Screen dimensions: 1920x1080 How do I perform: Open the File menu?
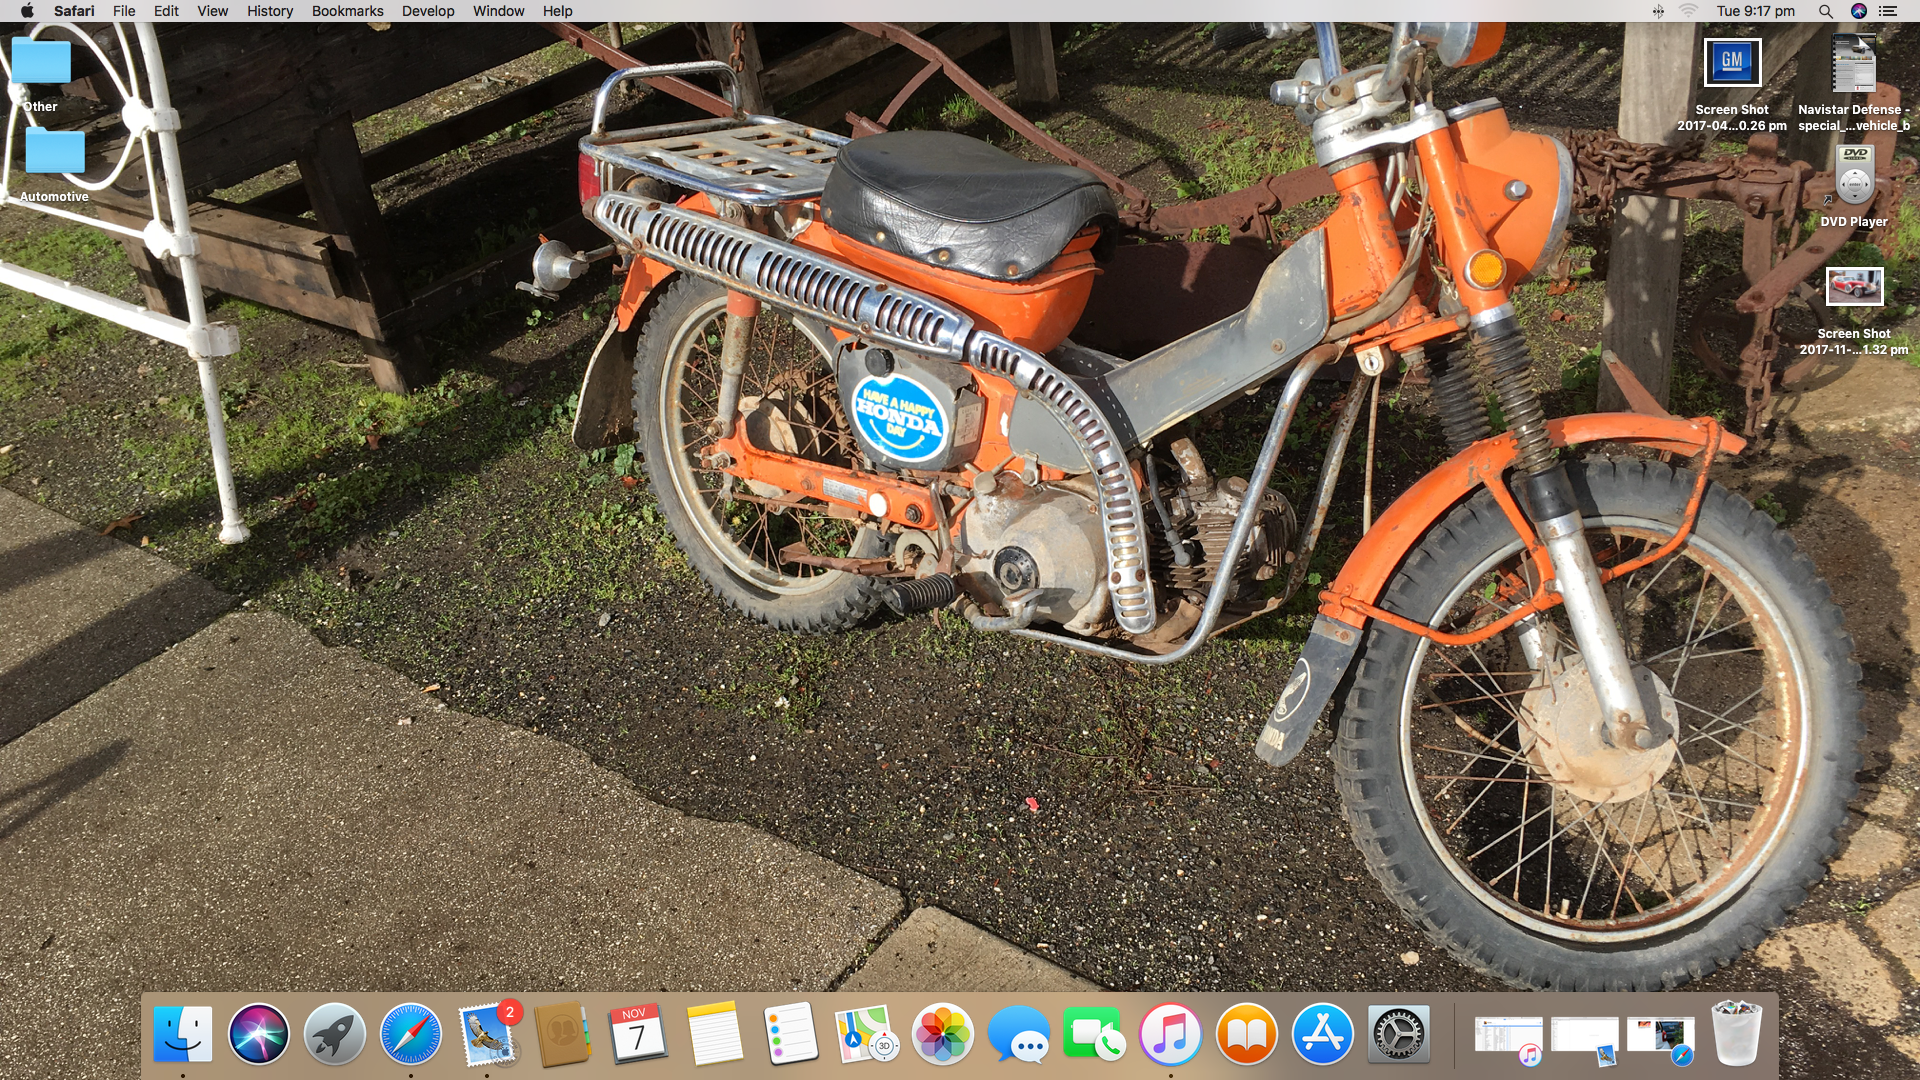[124, 11]
